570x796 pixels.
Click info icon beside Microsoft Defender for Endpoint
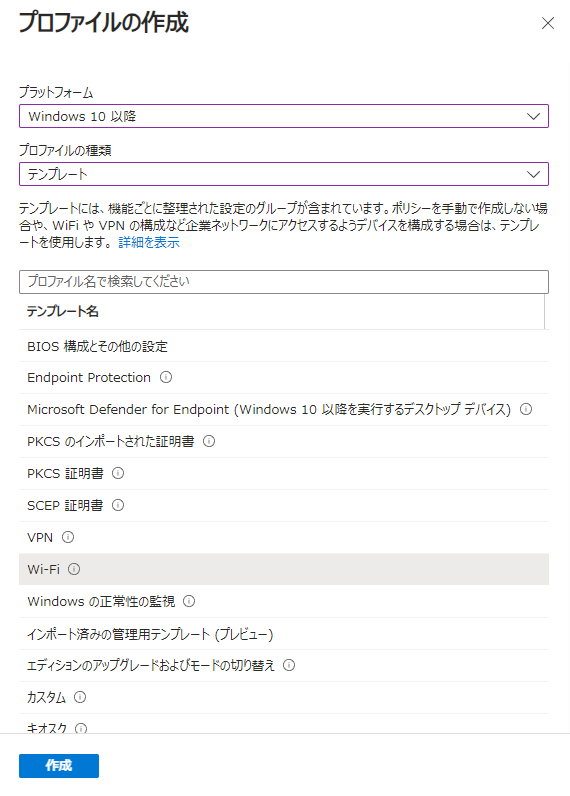pos(526,409)
